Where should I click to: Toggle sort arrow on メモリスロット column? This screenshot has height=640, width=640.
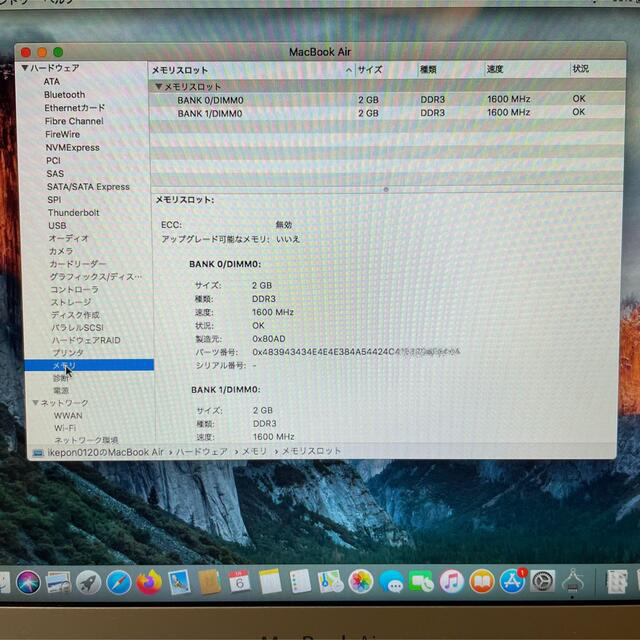[x=349, y=70]
